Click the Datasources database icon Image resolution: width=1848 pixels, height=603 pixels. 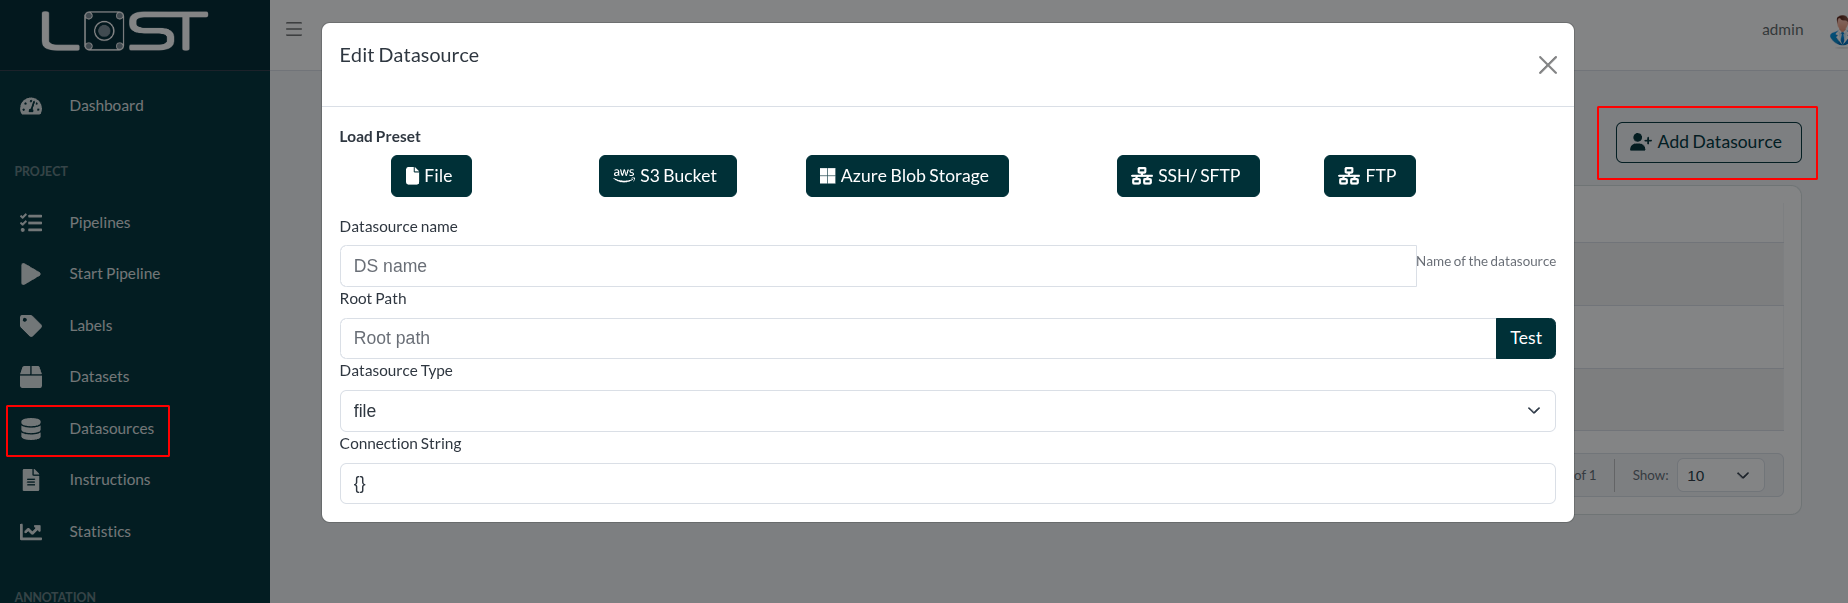click(x=31, y=429)
